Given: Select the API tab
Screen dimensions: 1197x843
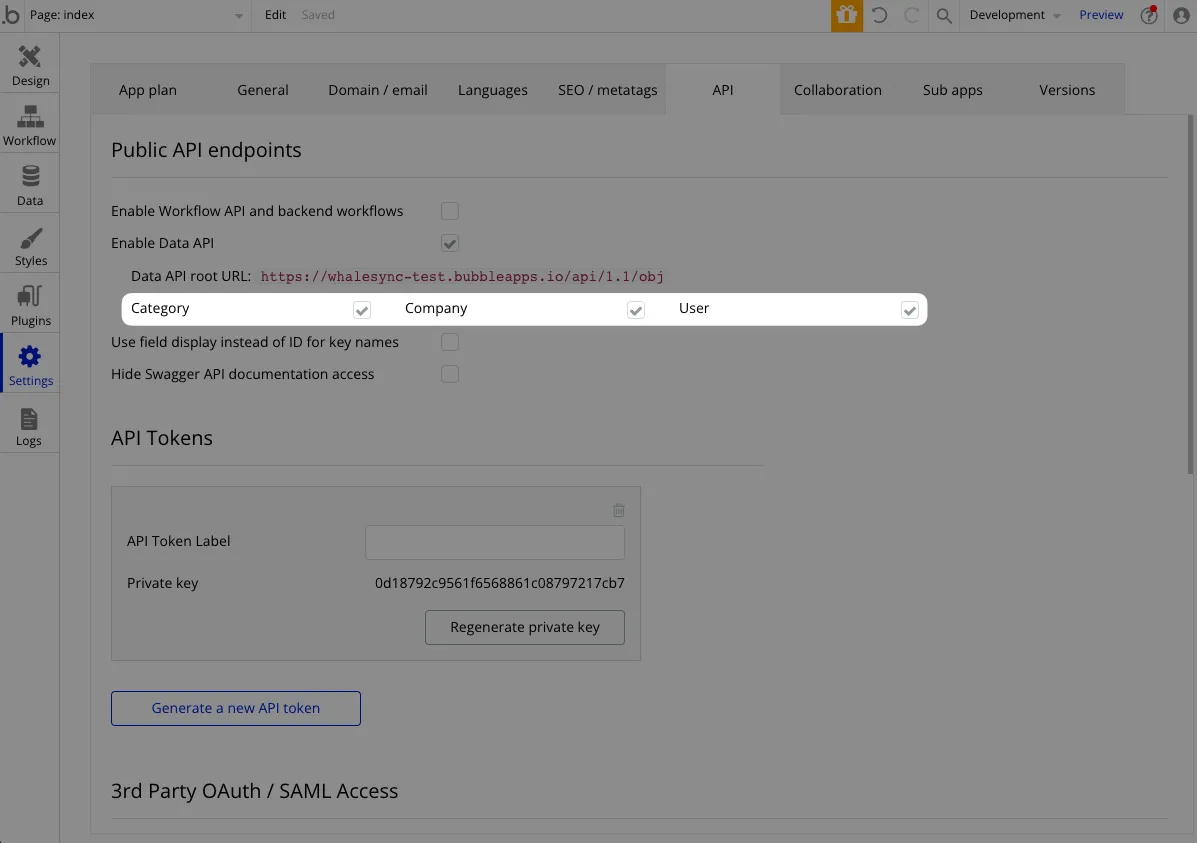Looking at the screenshot, I should click(x=723, y=89).
